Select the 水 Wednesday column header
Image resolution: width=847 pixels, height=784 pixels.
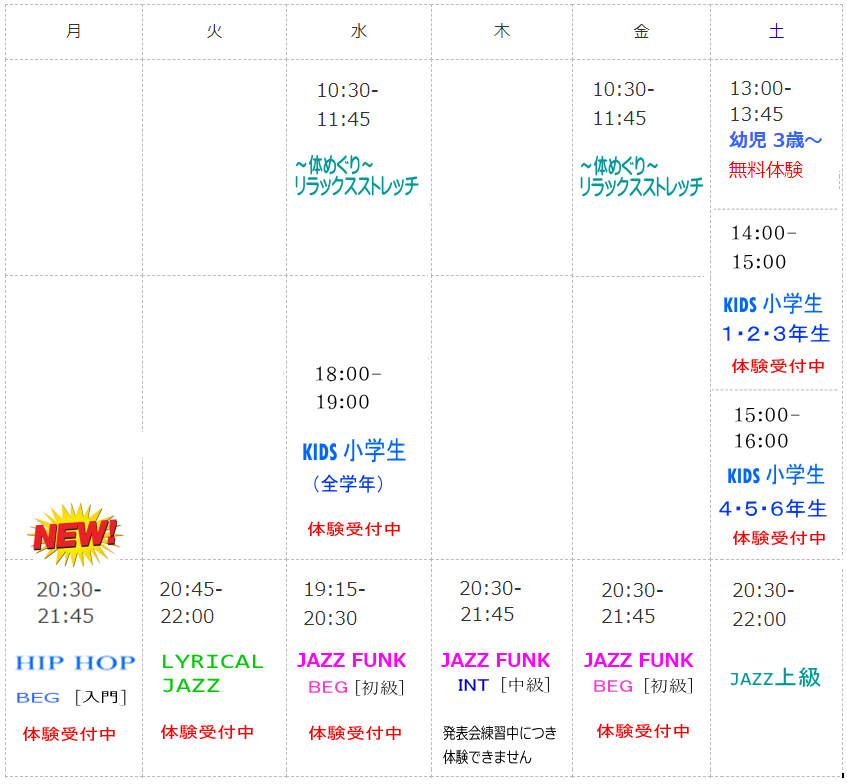click(358, 31)
